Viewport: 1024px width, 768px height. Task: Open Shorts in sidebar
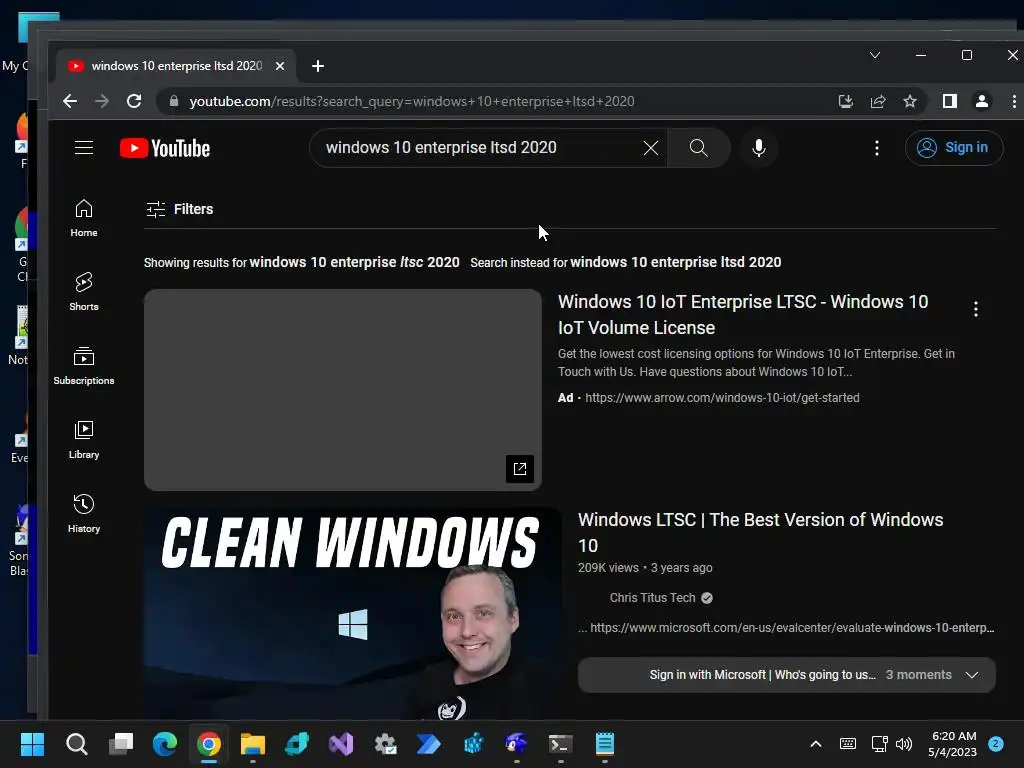84,292
